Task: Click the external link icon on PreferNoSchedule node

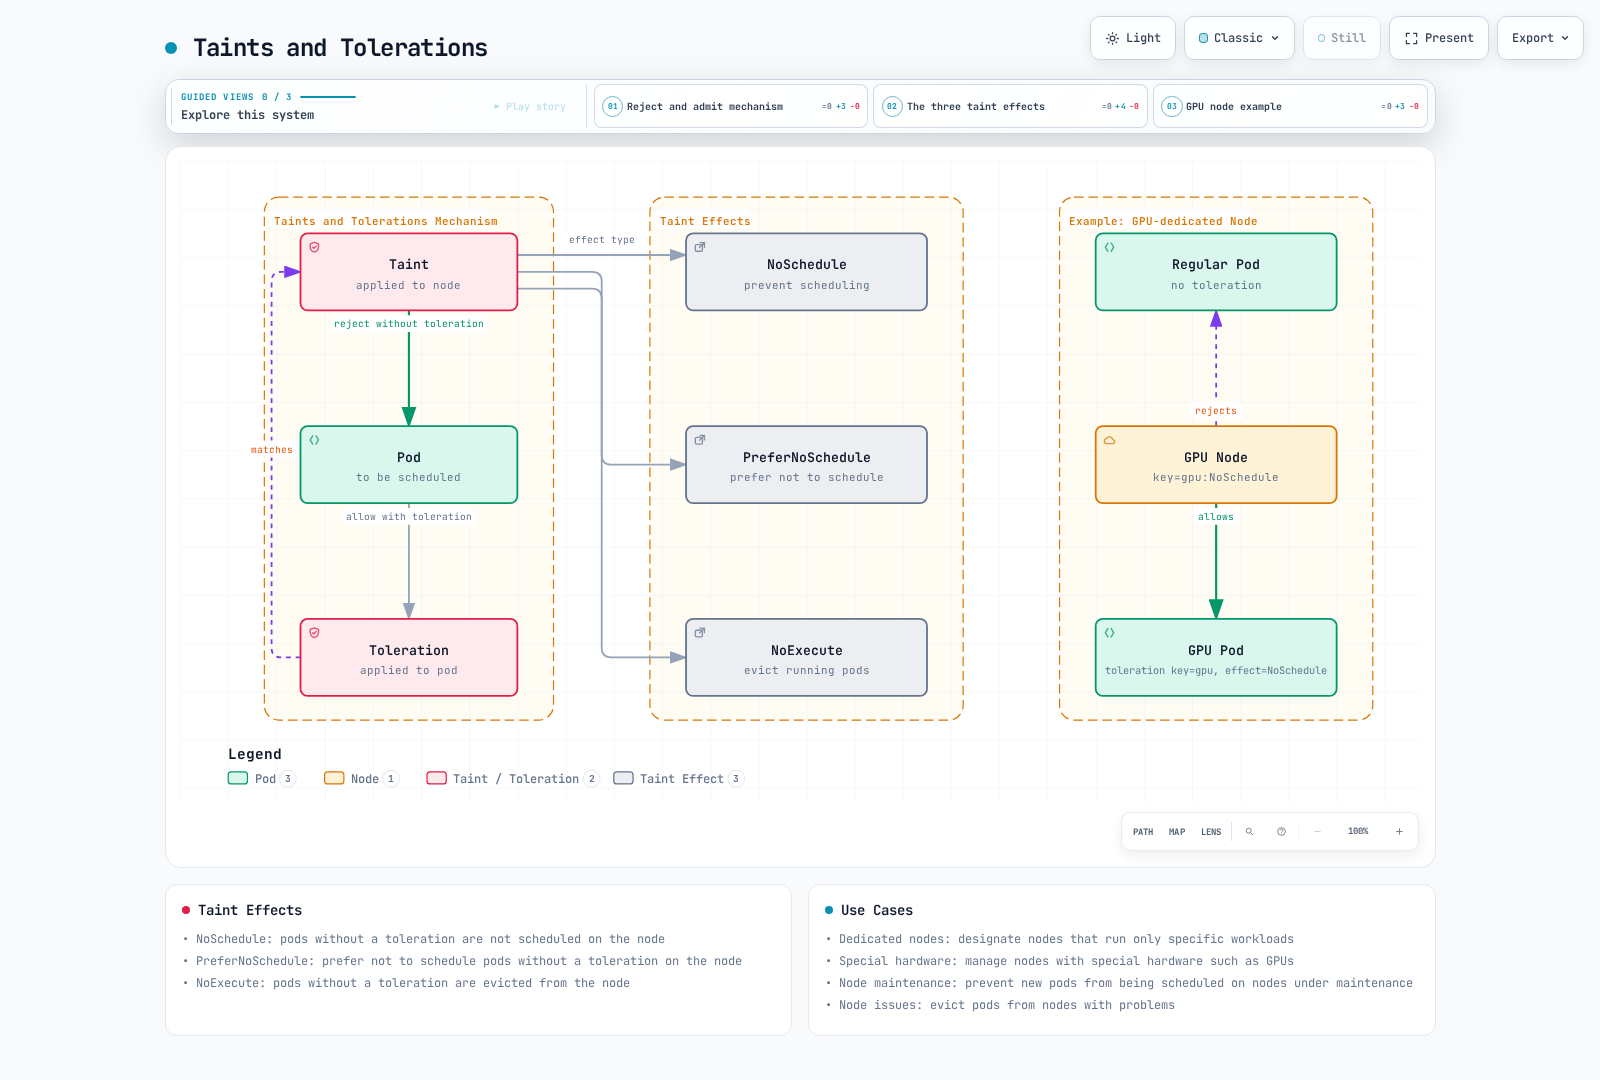Action: point(700,440)
